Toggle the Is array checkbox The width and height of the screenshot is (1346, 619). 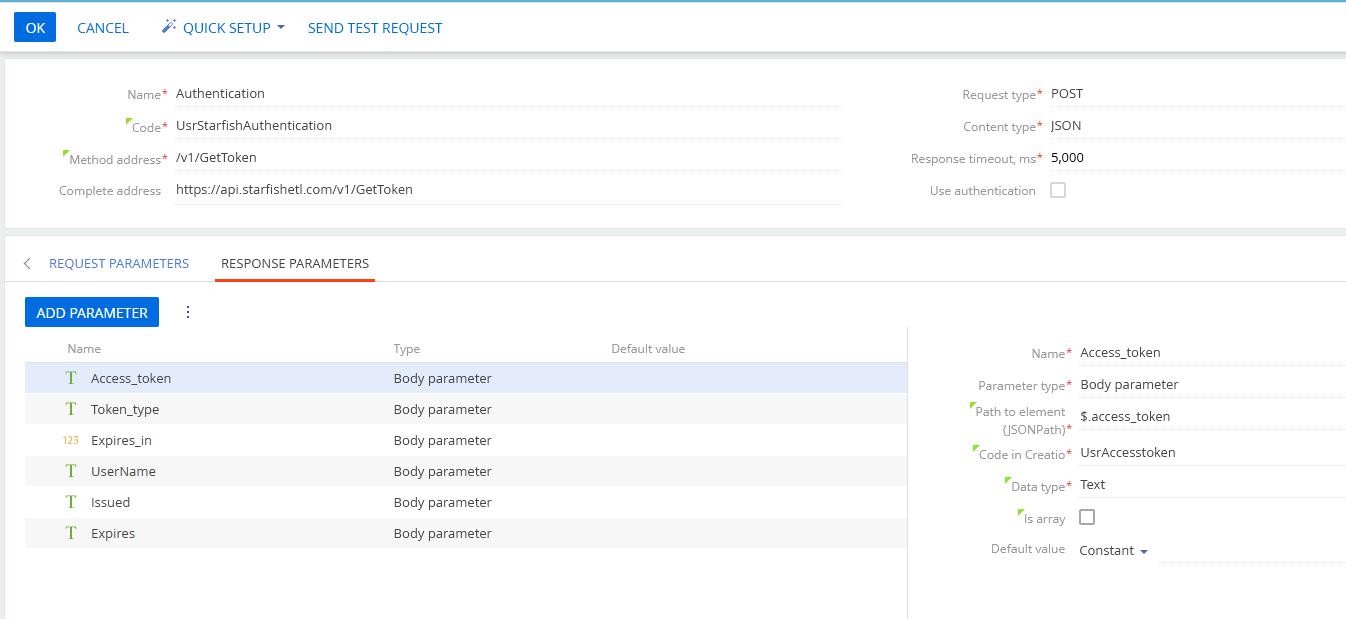pos(1086,517)
